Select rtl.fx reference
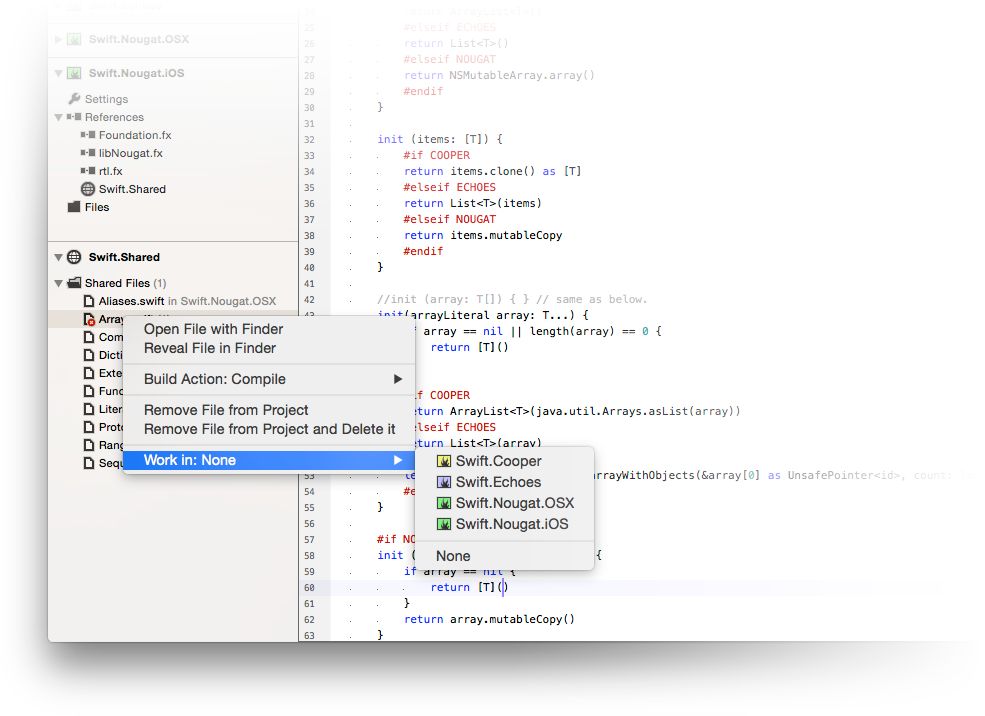This screenshot has width=985, height=716. point(111,171)
